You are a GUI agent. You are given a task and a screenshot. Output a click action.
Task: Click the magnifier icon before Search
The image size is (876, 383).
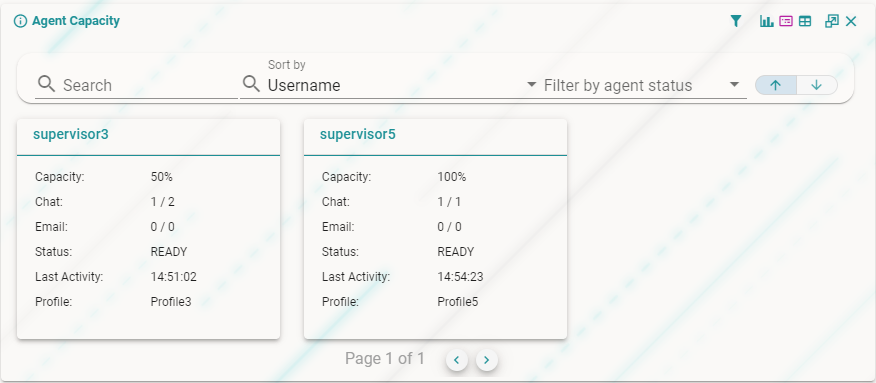point(46,84)
